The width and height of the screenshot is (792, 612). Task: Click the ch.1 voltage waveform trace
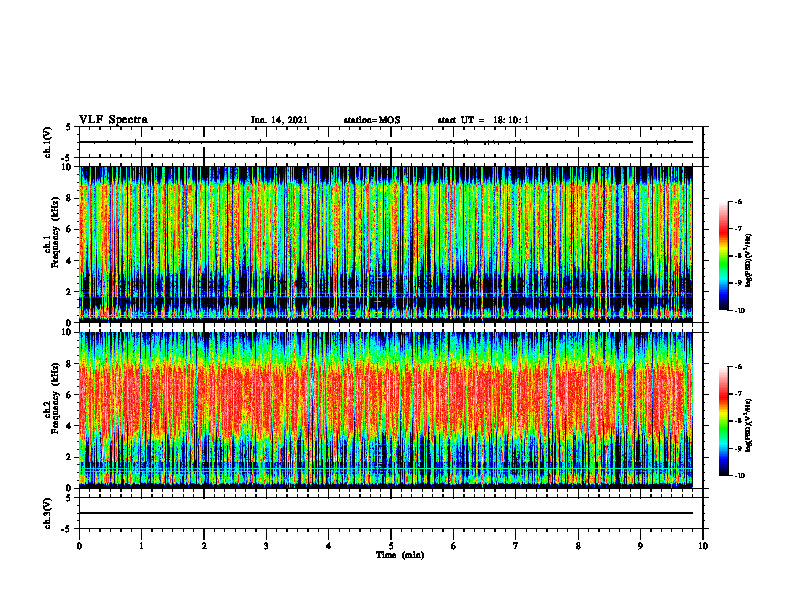tap(386, 142)
